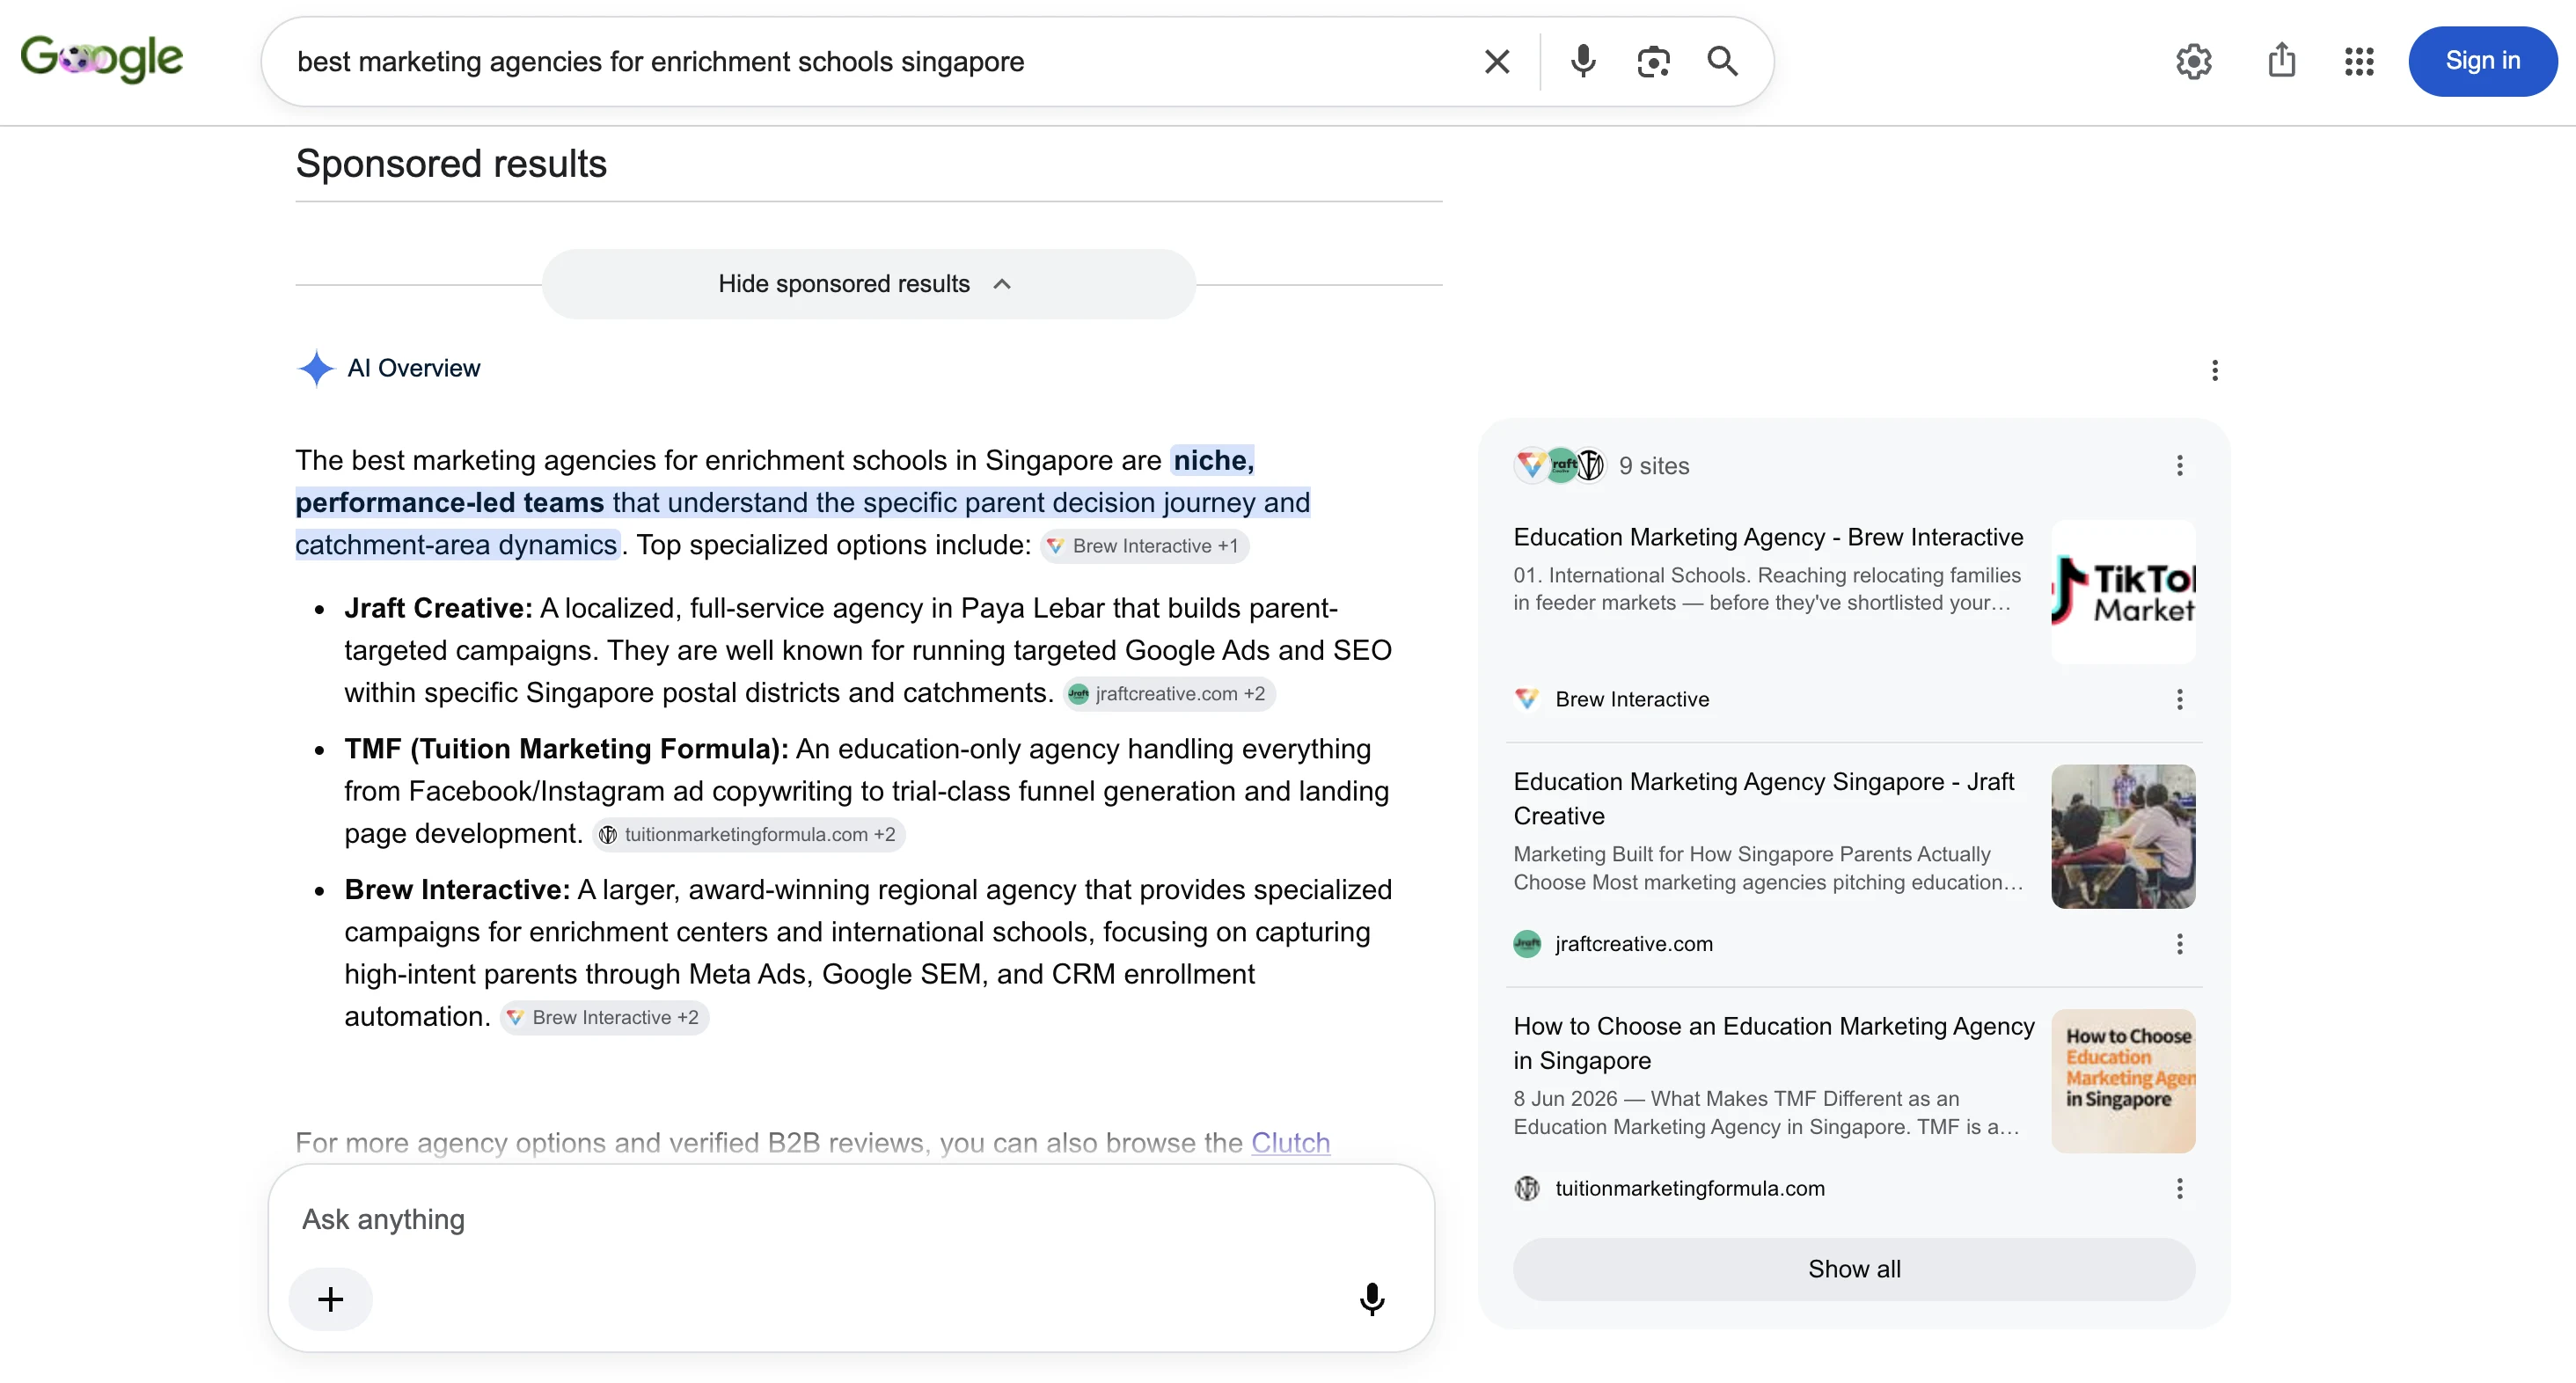Click tuitionmarketingformula.com WordPress favicon in panel

click(x=1527, y=1188)
